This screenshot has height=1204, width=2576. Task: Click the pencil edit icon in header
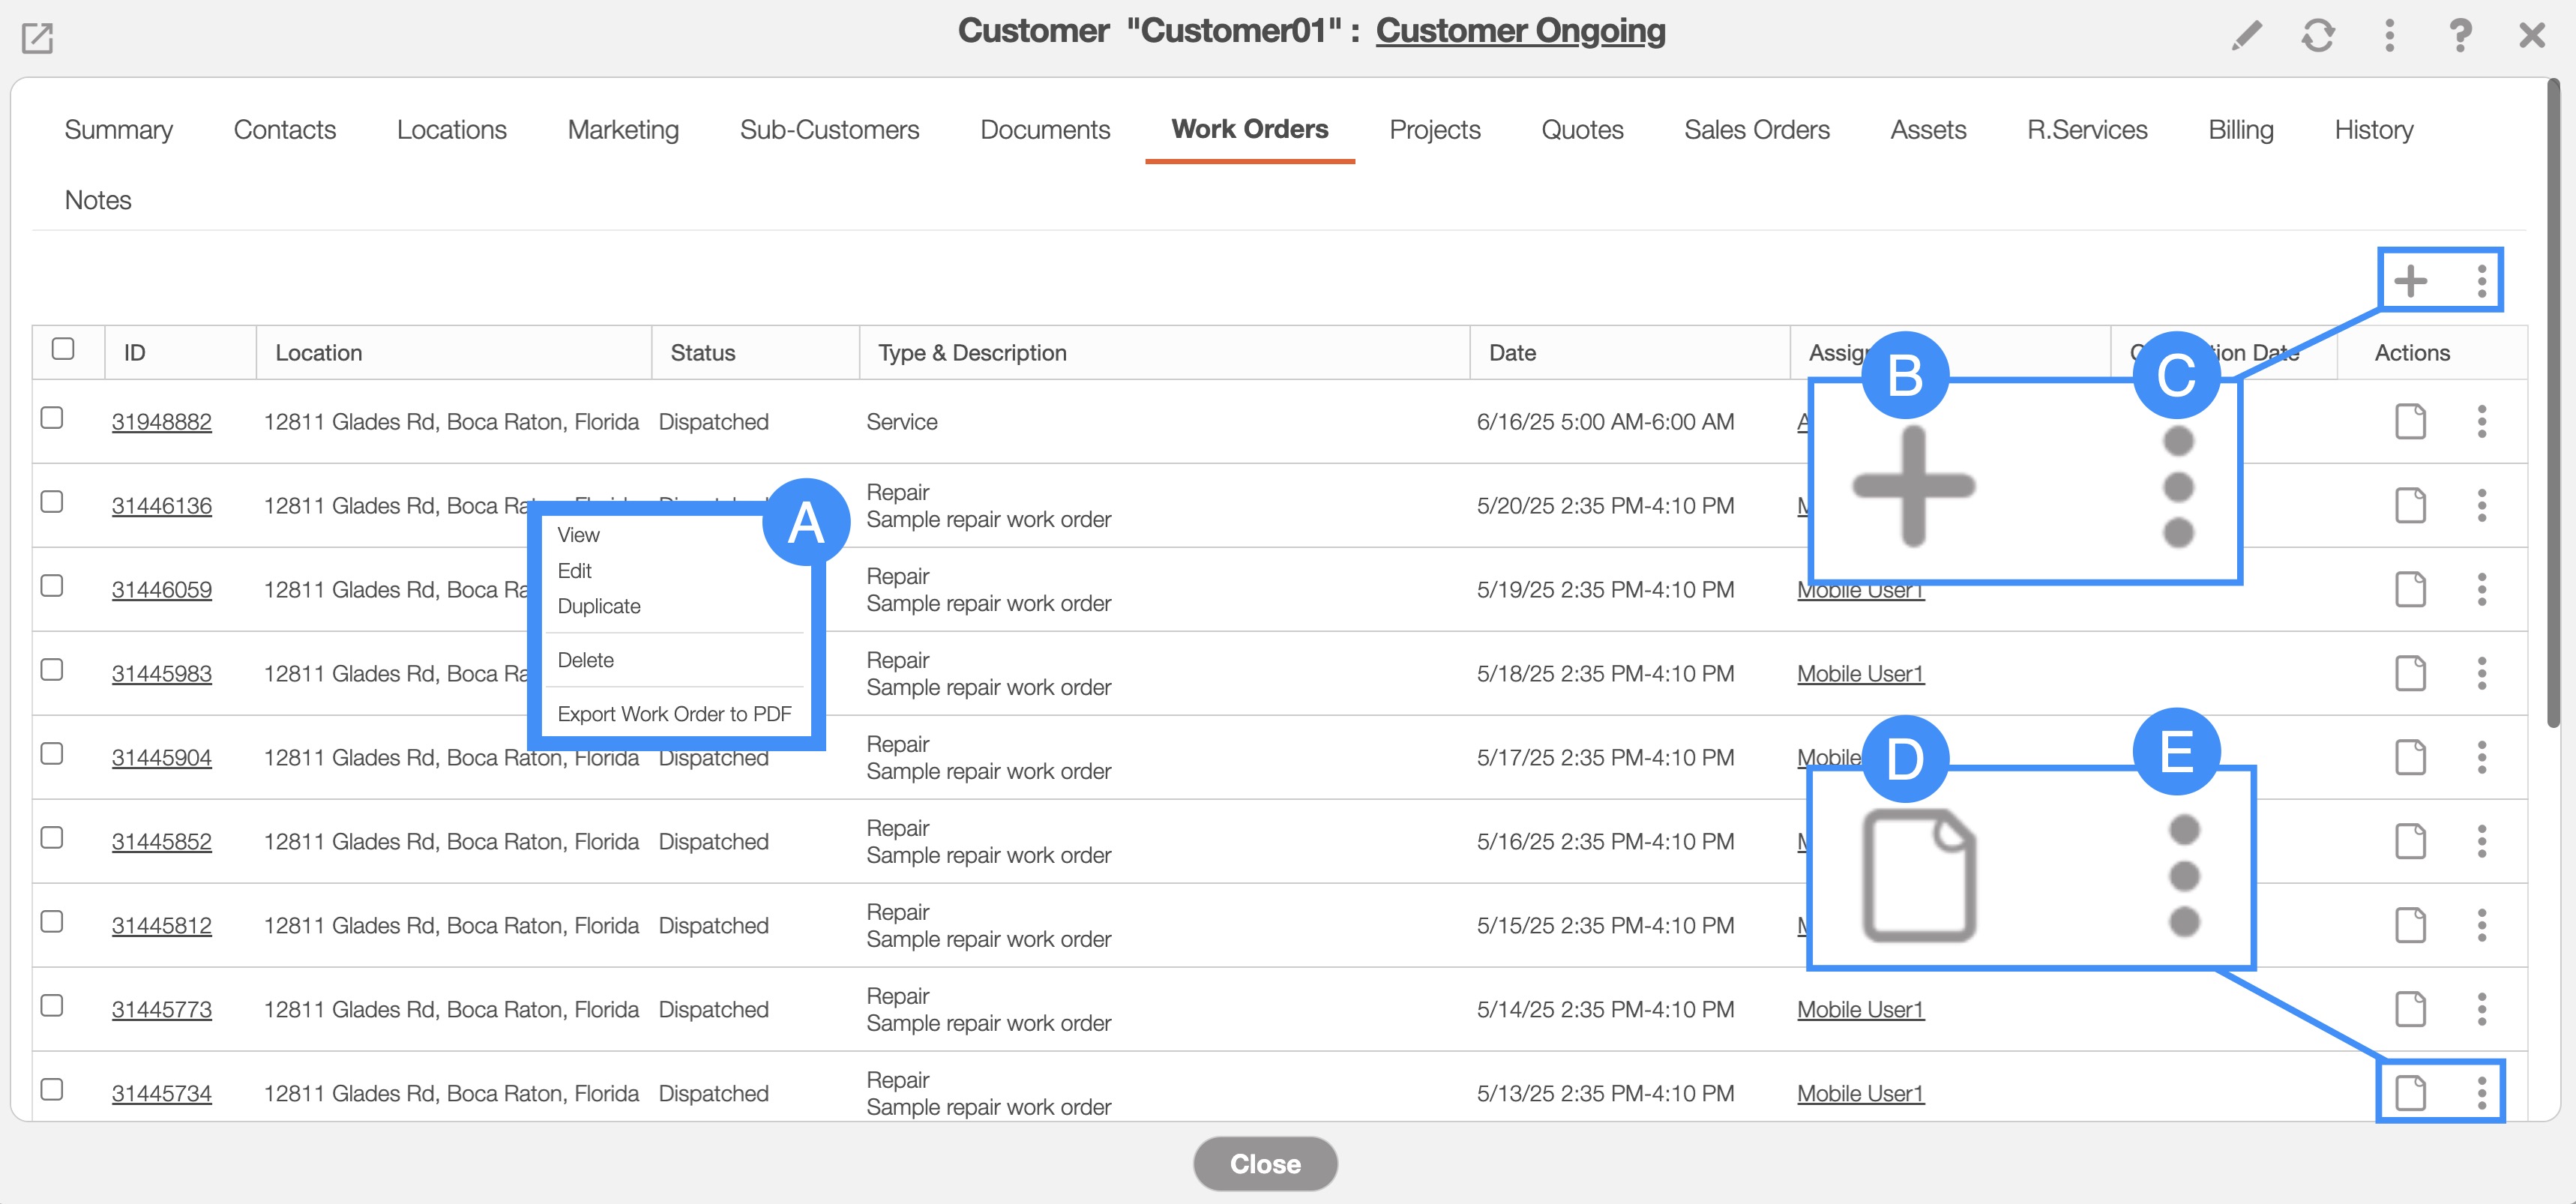pyautogui.click(x=2246, y=36)
